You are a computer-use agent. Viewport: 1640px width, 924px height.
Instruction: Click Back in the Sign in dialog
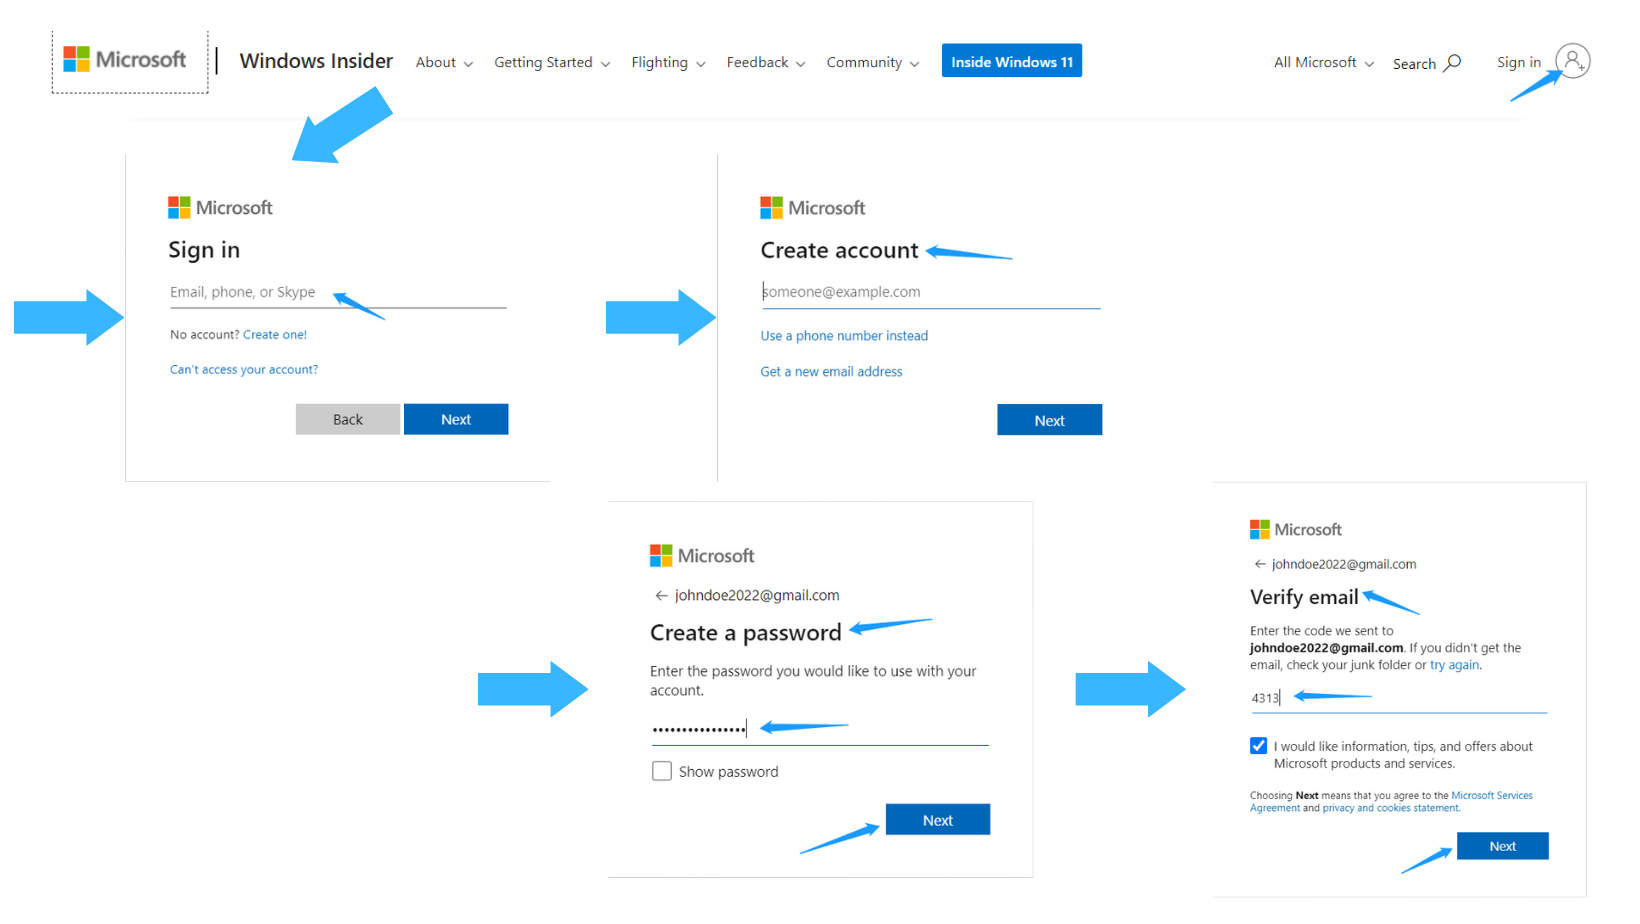tap(348, 419)
